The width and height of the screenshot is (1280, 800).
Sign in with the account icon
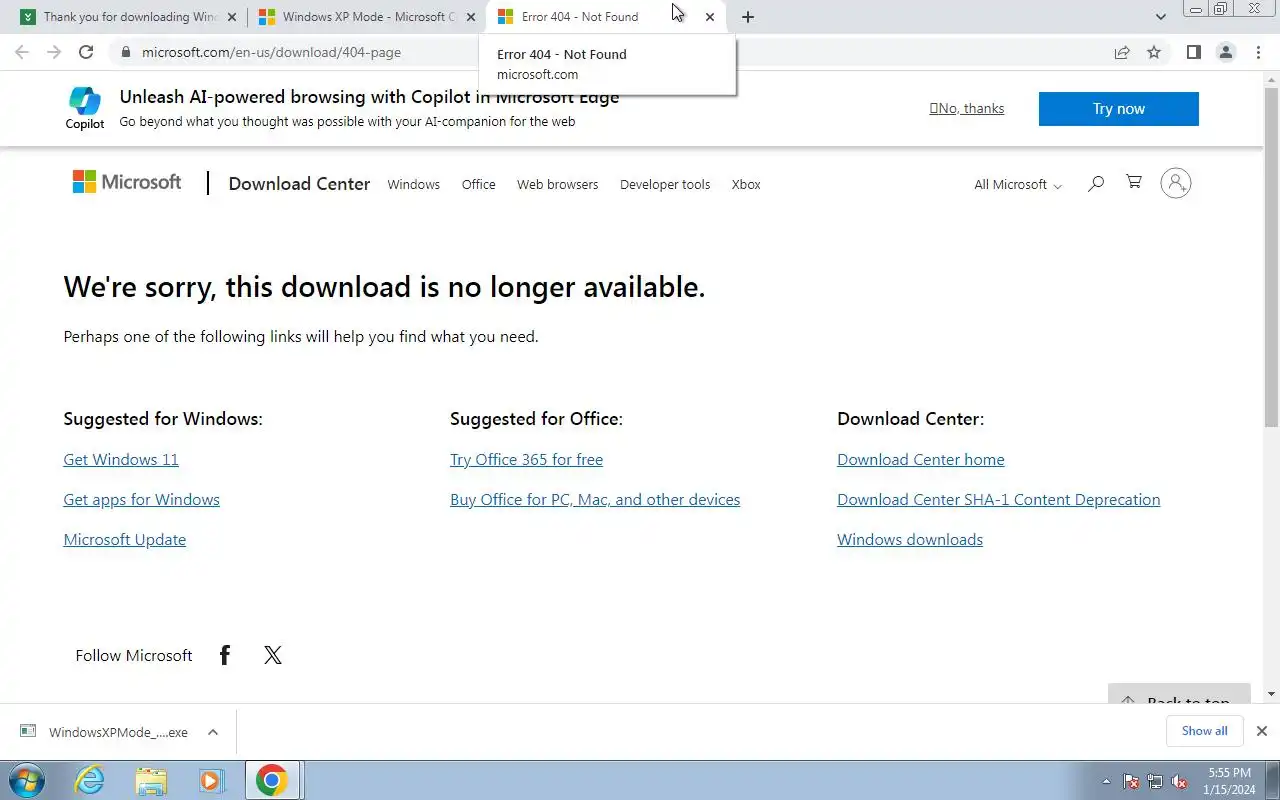pyautogui.click(x=1176, y=183)
